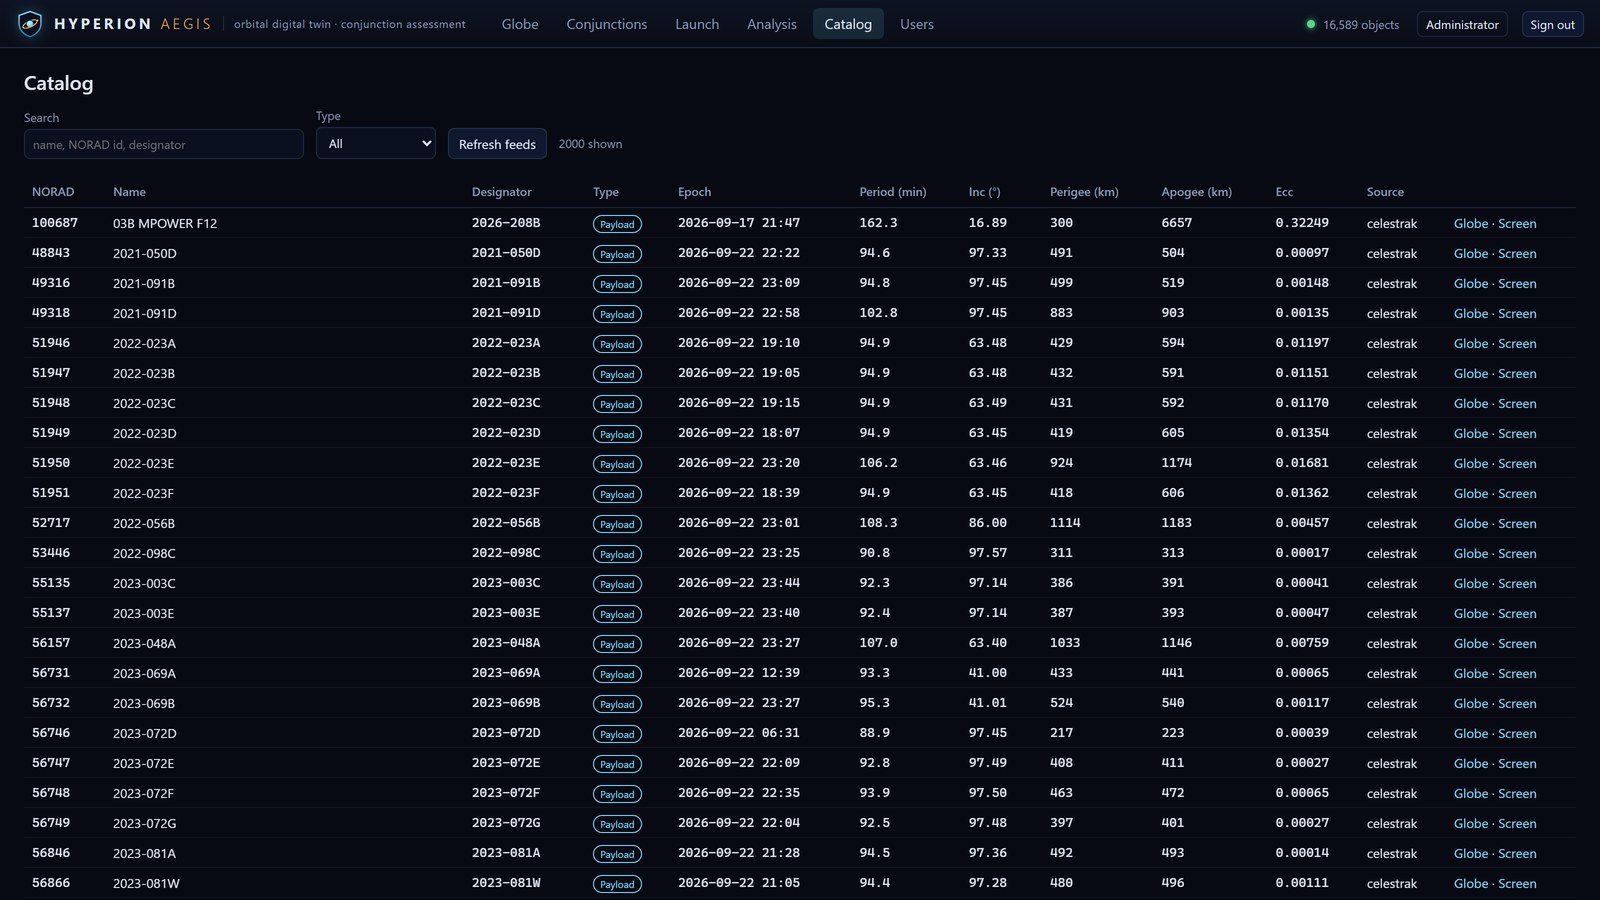Sign out of the application
The width and height of the screenshot is (1600, 900).
(x=1552, y=24)
